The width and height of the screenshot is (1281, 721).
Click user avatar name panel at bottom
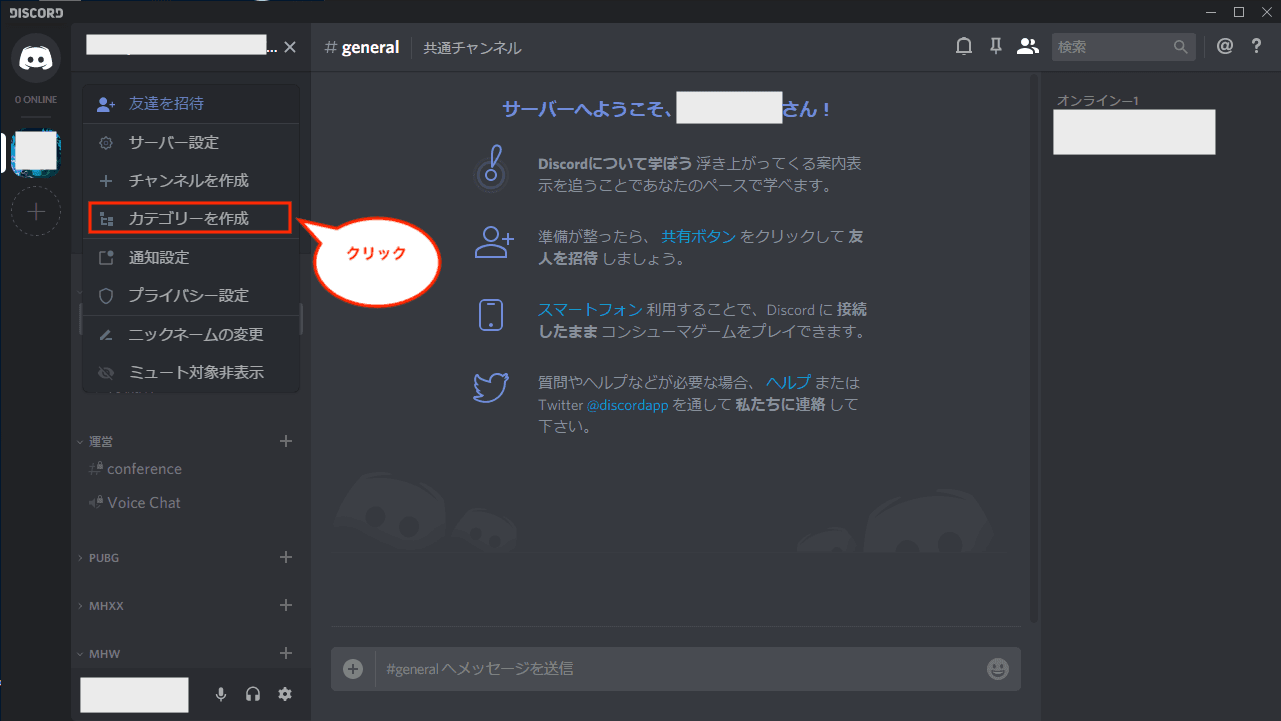coord(135,695)
